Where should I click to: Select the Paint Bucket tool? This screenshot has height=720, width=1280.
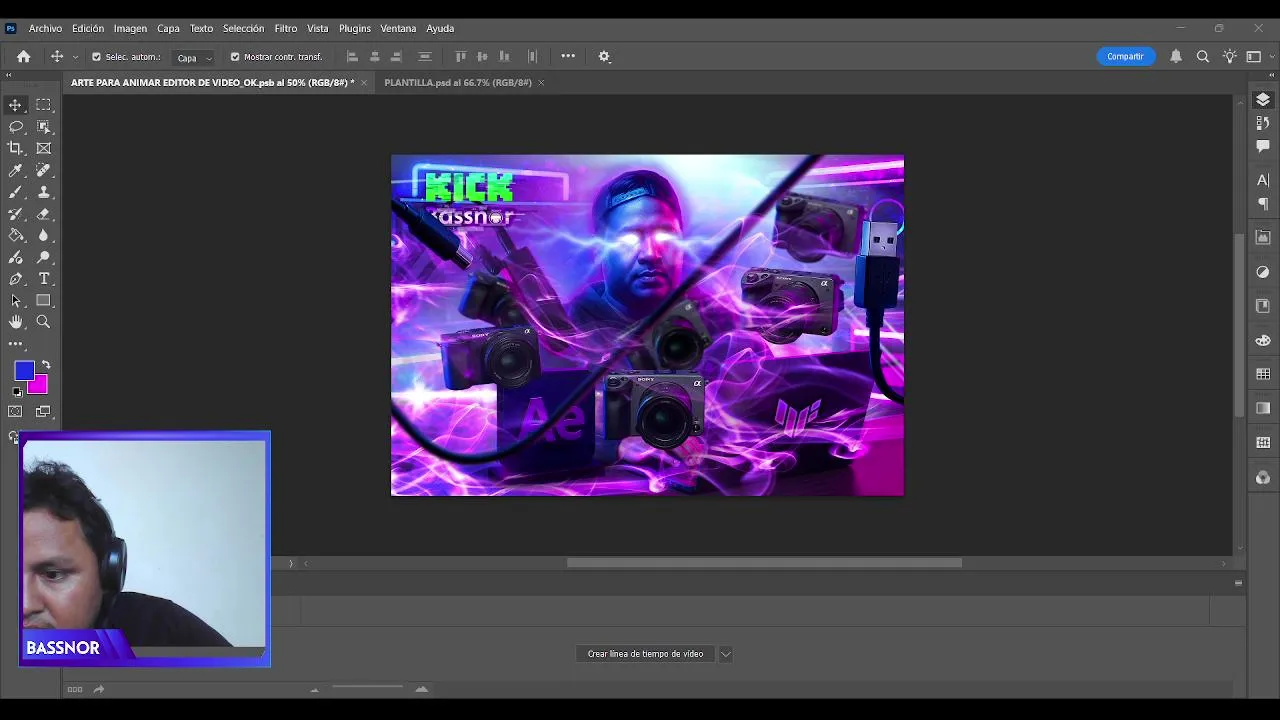coord(16,235)
